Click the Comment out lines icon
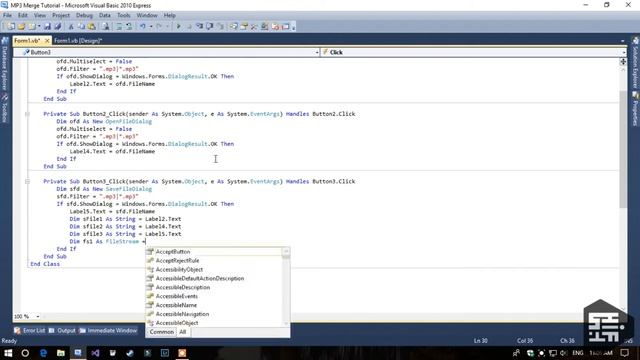640x360 pixels. [x=119, y=27]
